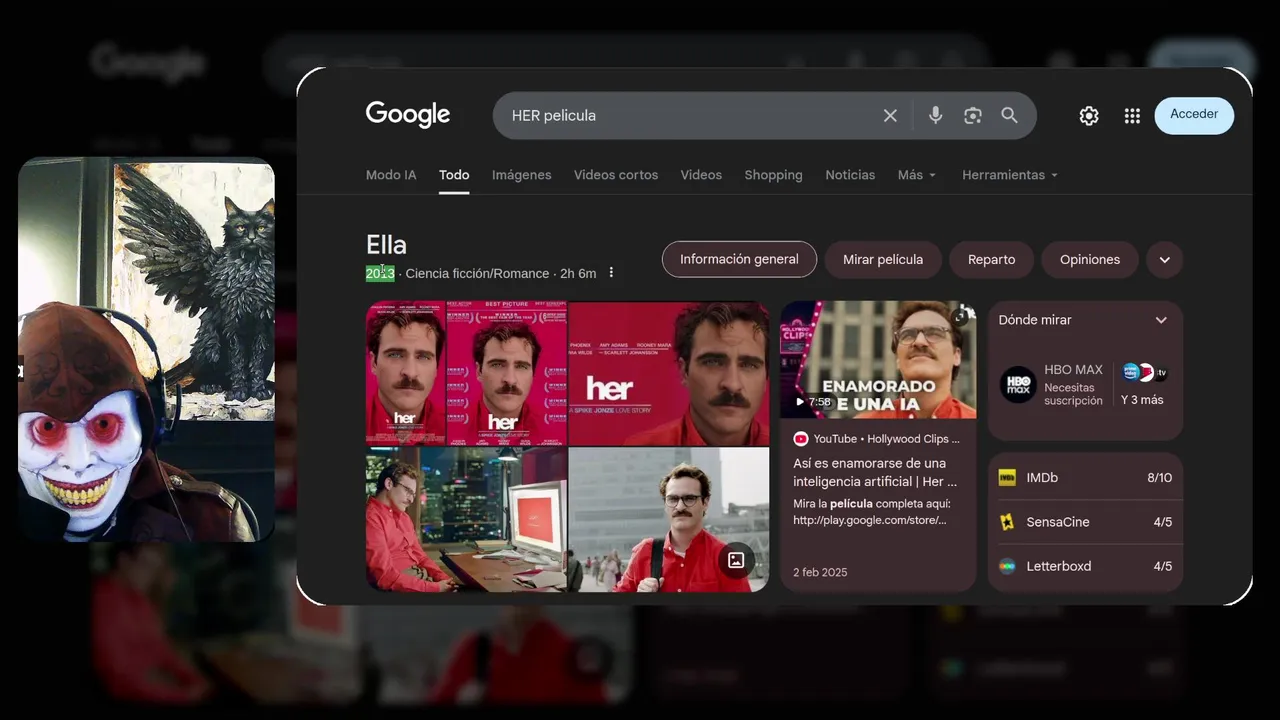Click the HBO Max logo
This screenshot has height=720, width=1280.
pos(1018,385)
